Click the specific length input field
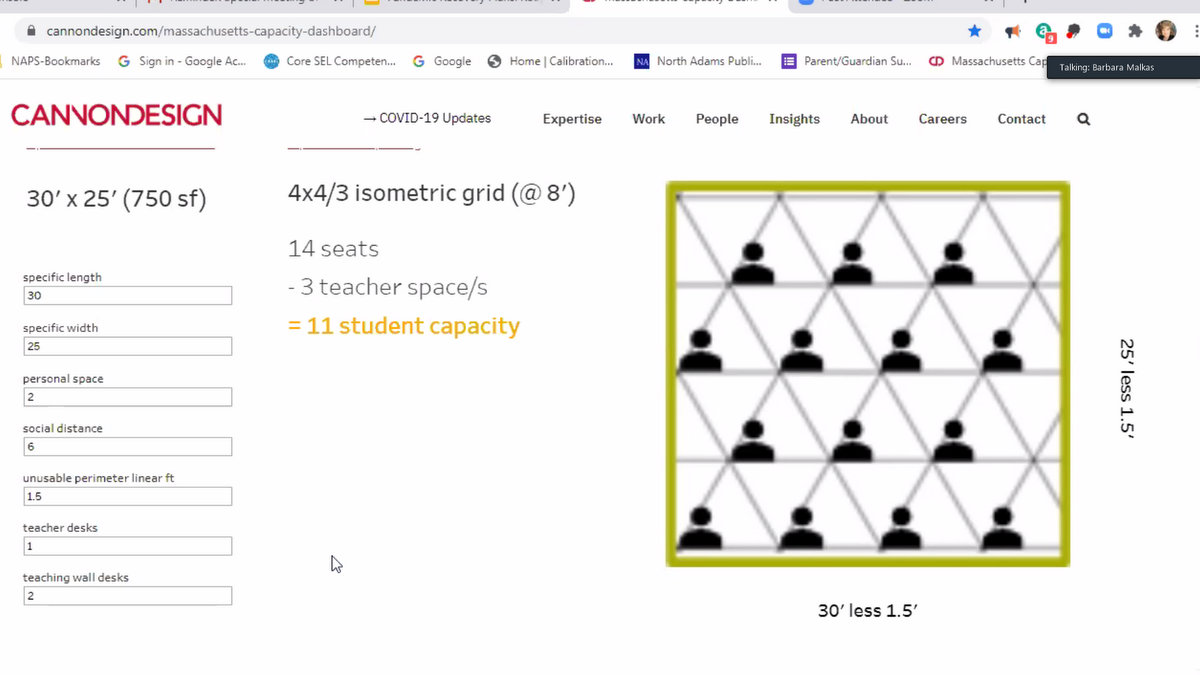 click(127, 296)
